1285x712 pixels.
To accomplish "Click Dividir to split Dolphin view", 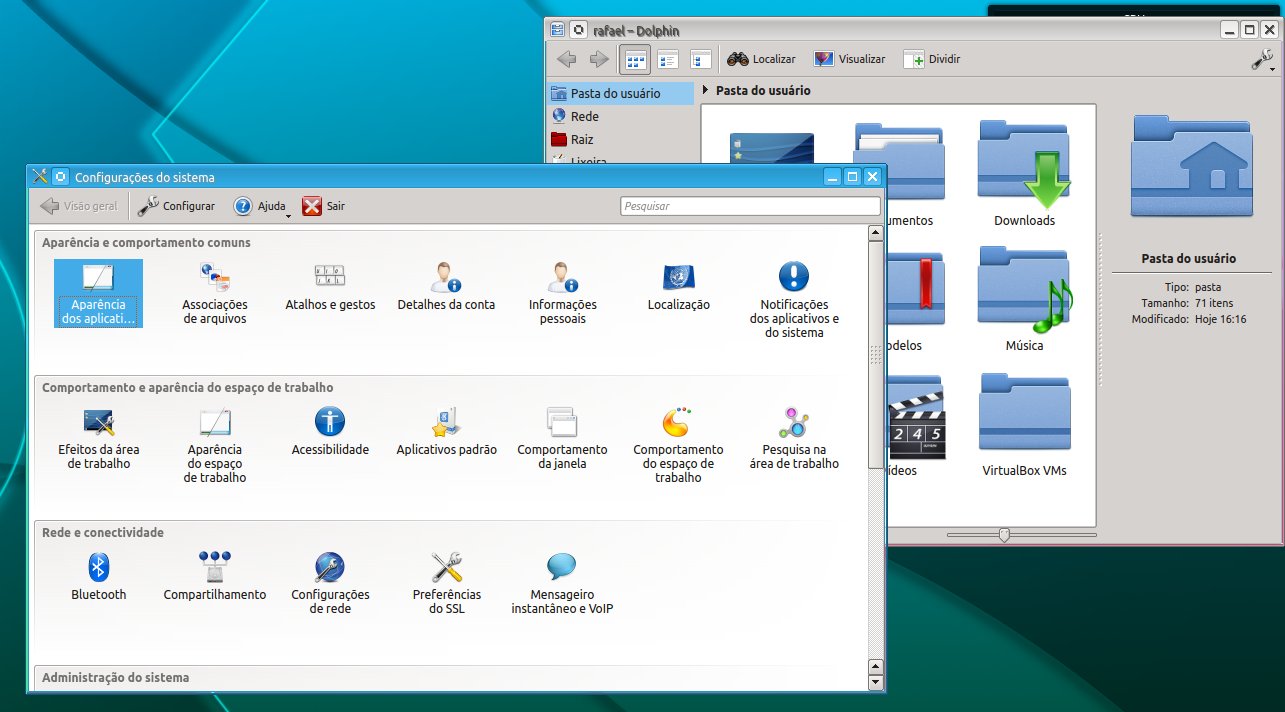I will point(932,59).
